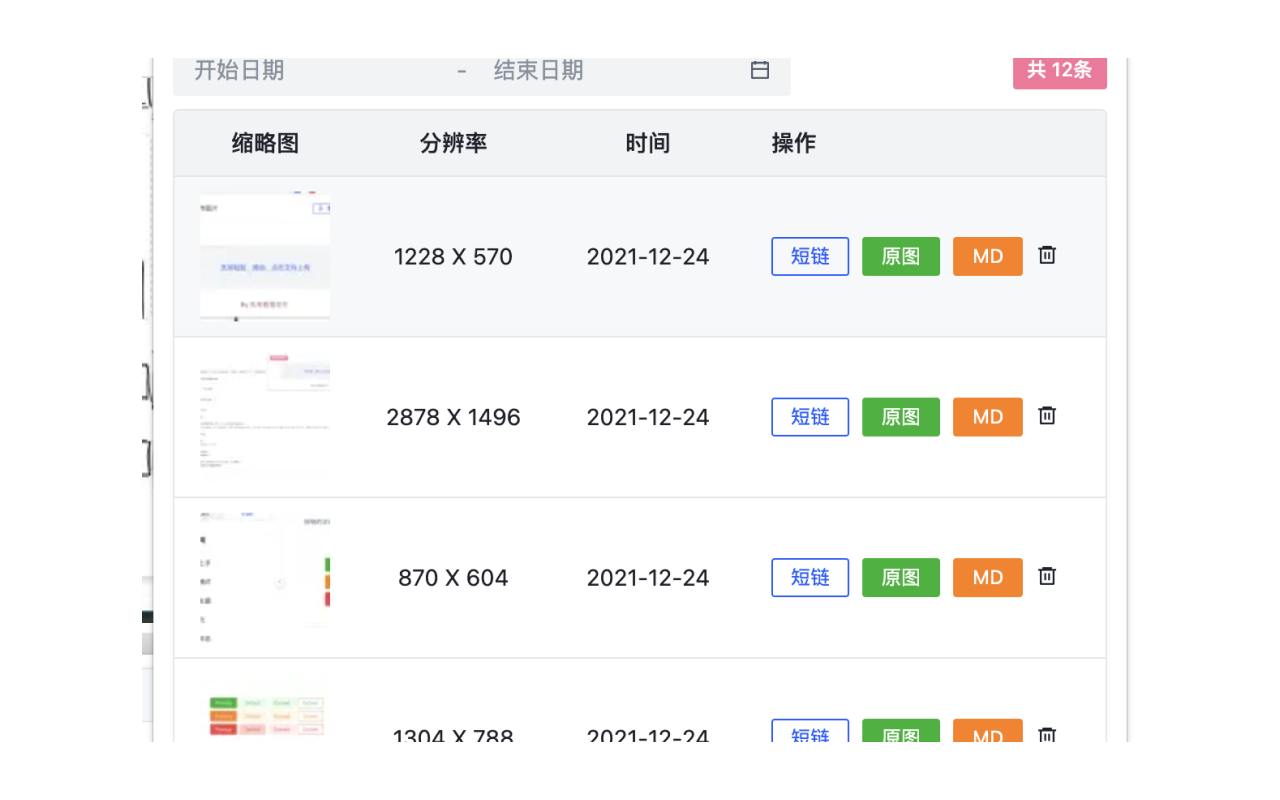Click the pink 共 12条 count badge
The height and width of the screenshot is (800, 1280).
pos(1060,72)
